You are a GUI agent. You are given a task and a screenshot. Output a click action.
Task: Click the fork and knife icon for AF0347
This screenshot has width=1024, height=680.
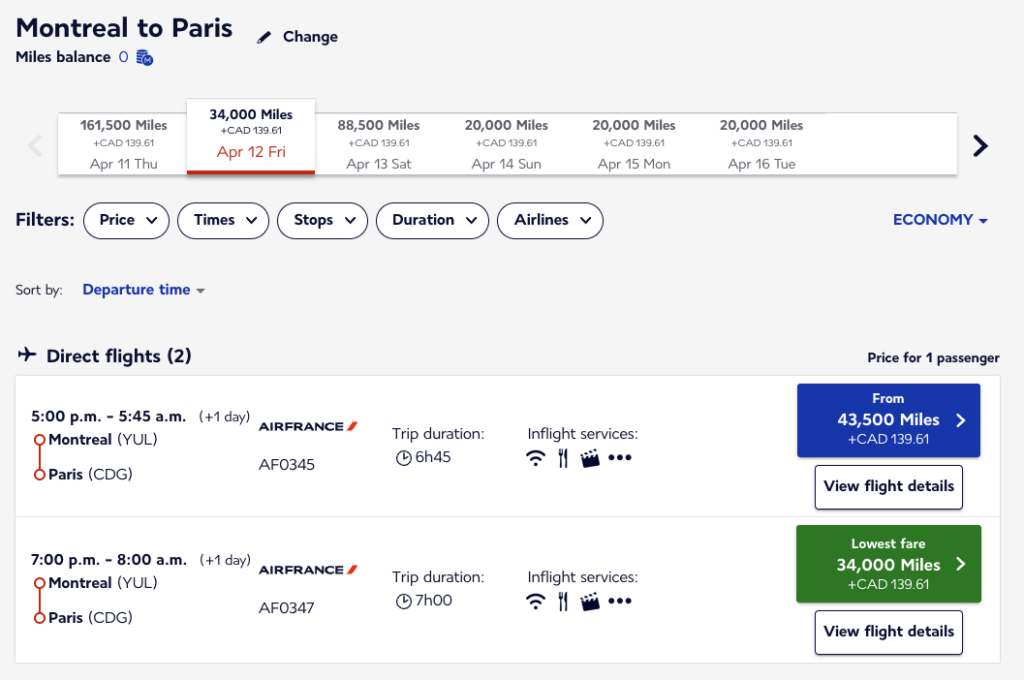[562, 601]
